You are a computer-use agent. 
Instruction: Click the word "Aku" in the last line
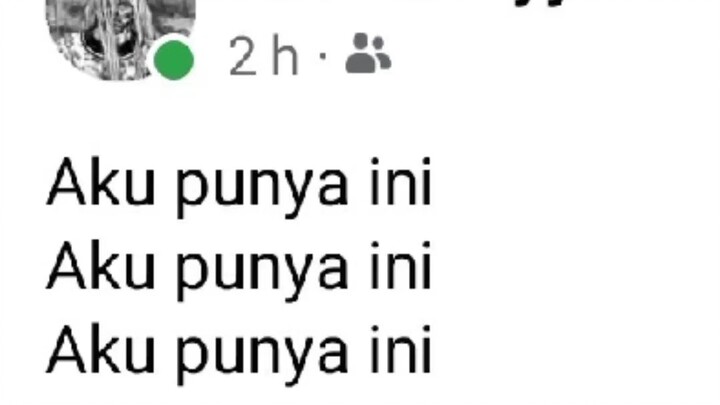pos(101,349)
